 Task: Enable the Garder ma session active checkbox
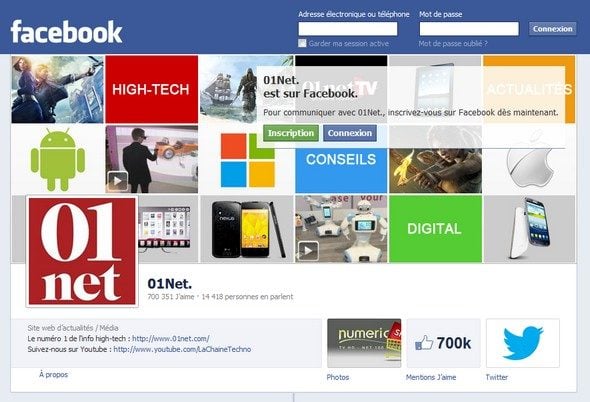point(302,43)
